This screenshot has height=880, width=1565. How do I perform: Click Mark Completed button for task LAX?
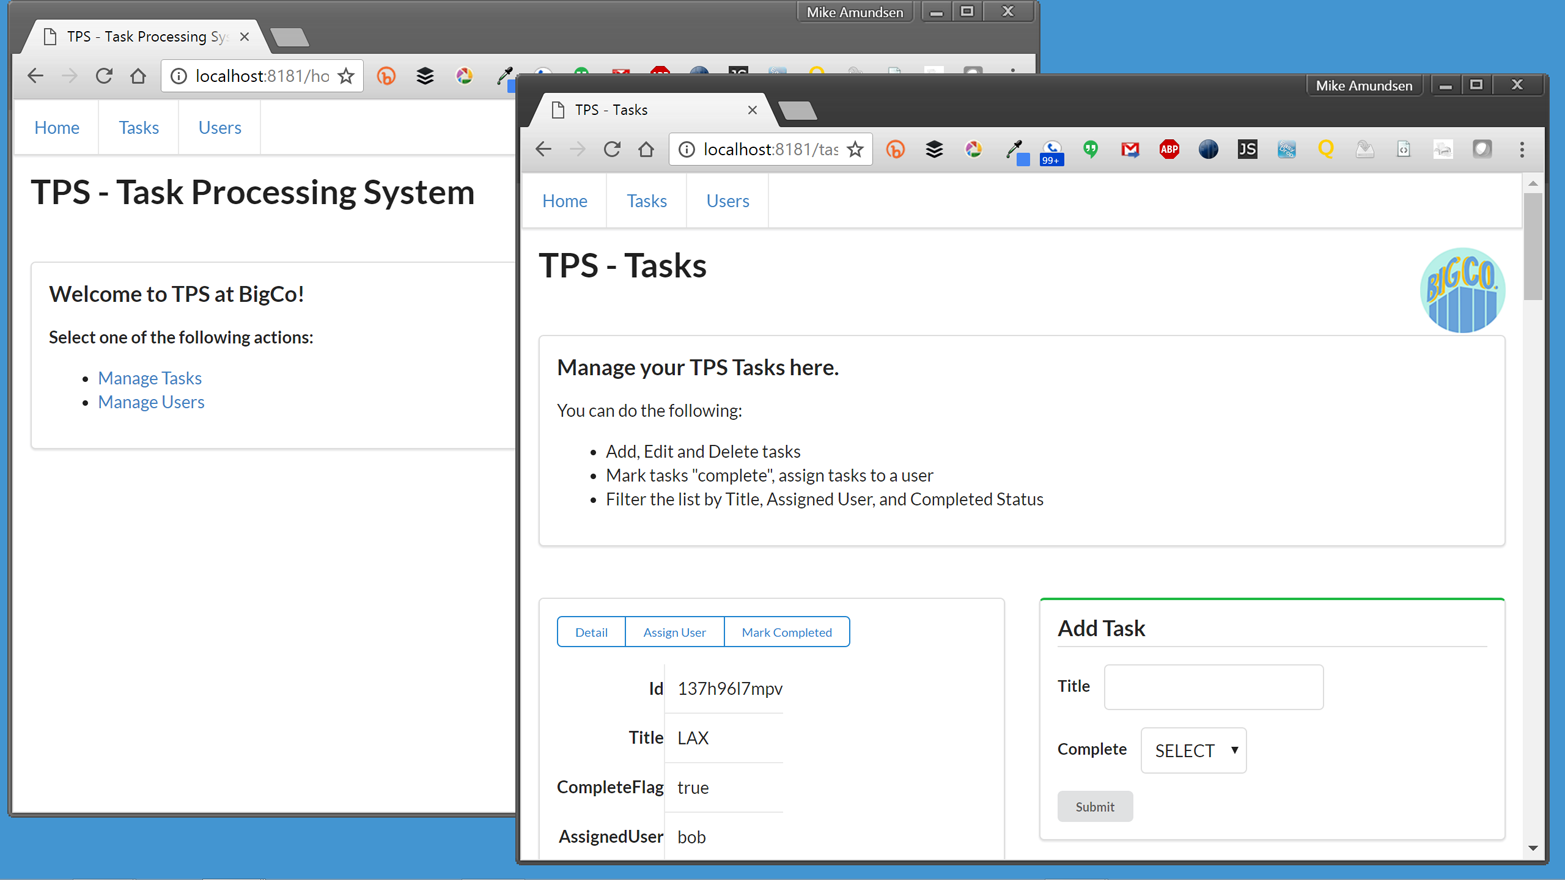coord(787,632)
